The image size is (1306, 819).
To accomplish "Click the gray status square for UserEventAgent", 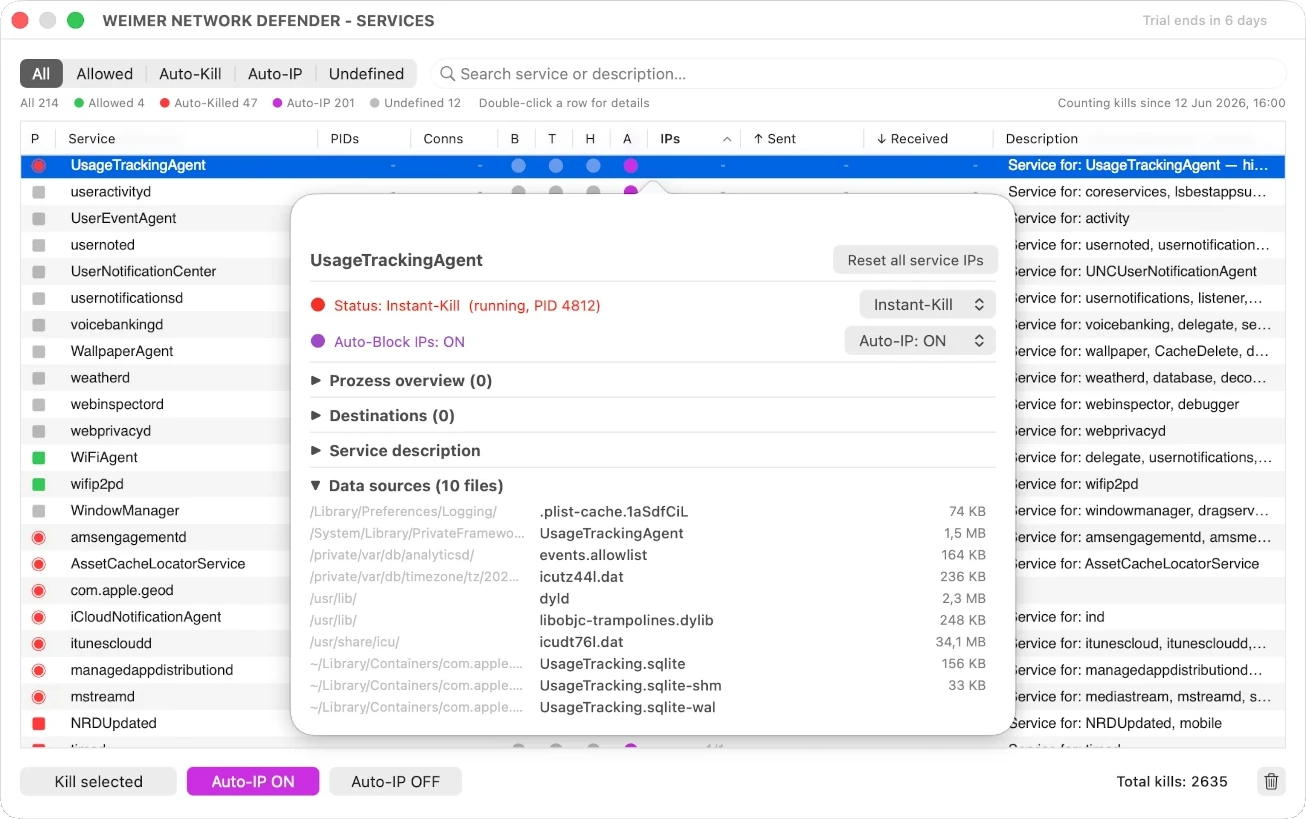I will coord(39,219).
